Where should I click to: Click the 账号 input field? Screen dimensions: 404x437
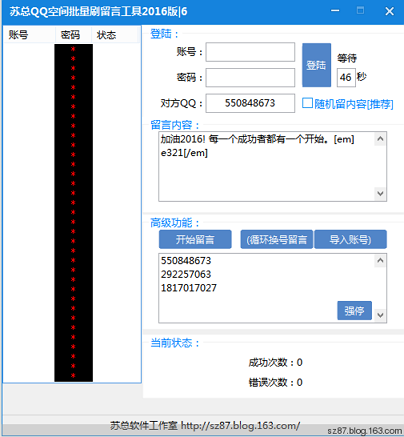point(250,52)
